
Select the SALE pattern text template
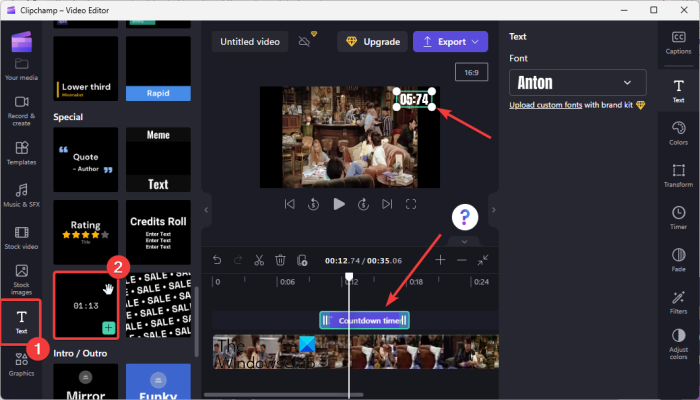pyautogui.click(x=158, y=305)
